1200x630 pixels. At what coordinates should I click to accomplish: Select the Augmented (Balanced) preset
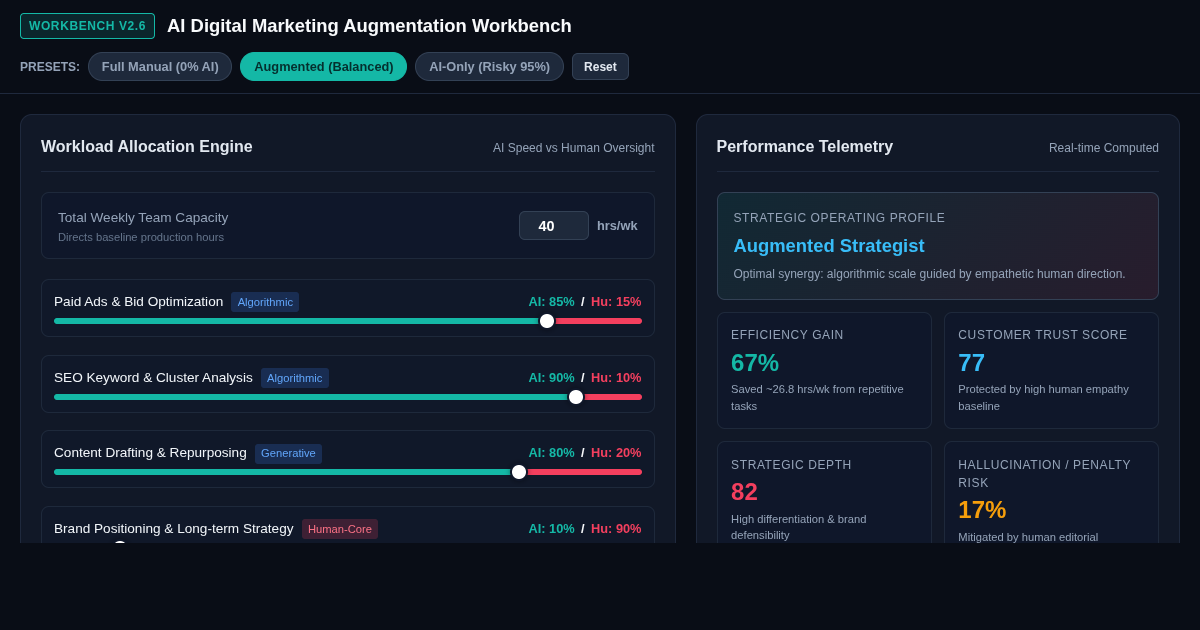click(324, 67)
